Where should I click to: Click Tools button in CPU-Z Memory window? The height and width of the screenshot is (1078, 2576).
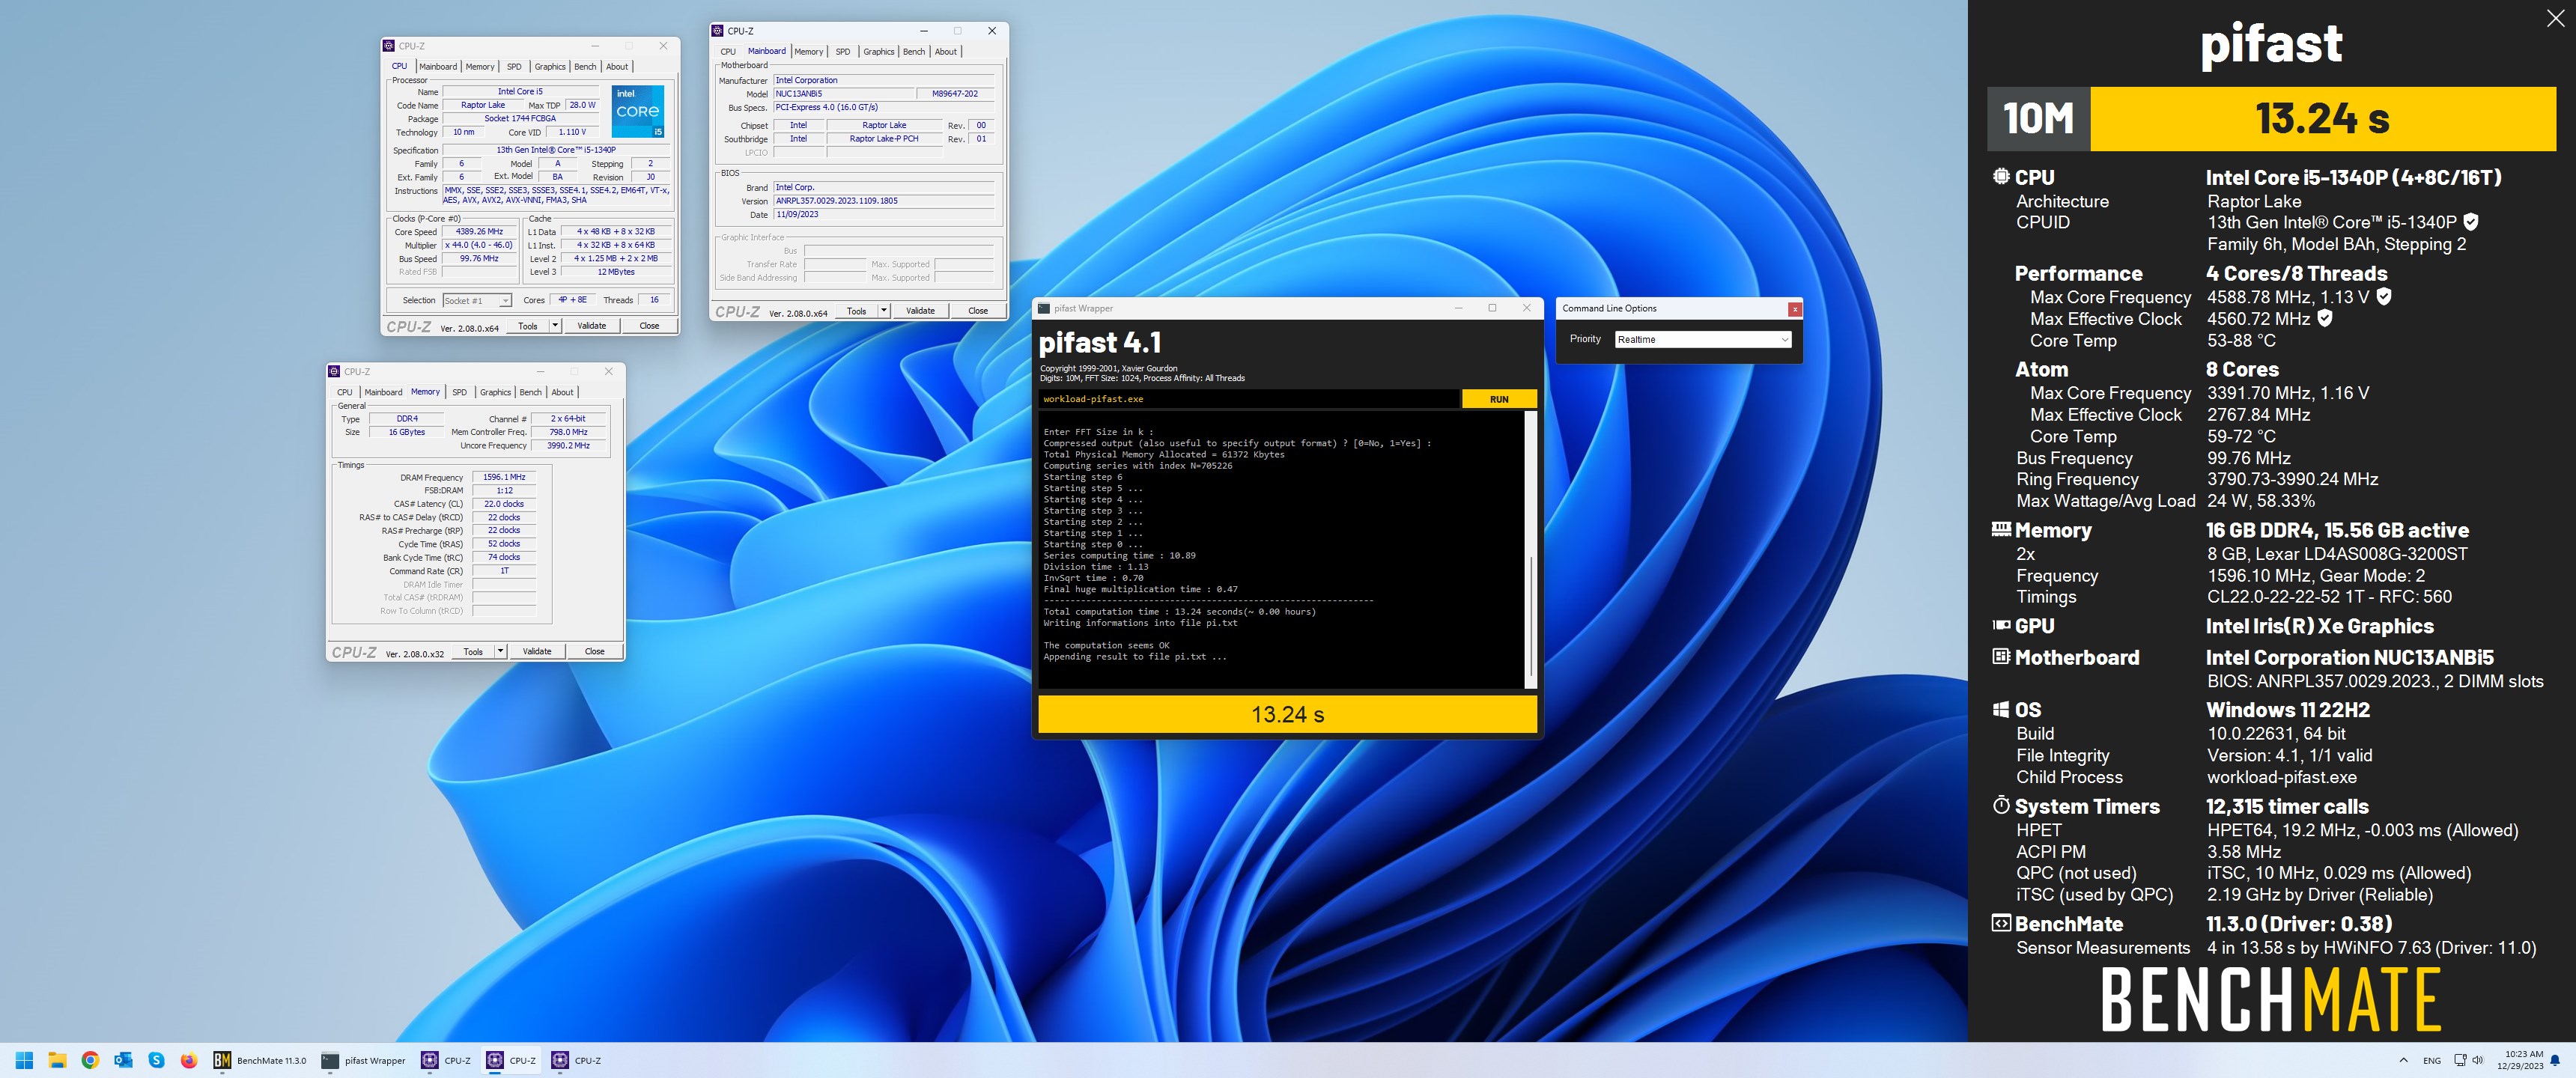point(473,651)
